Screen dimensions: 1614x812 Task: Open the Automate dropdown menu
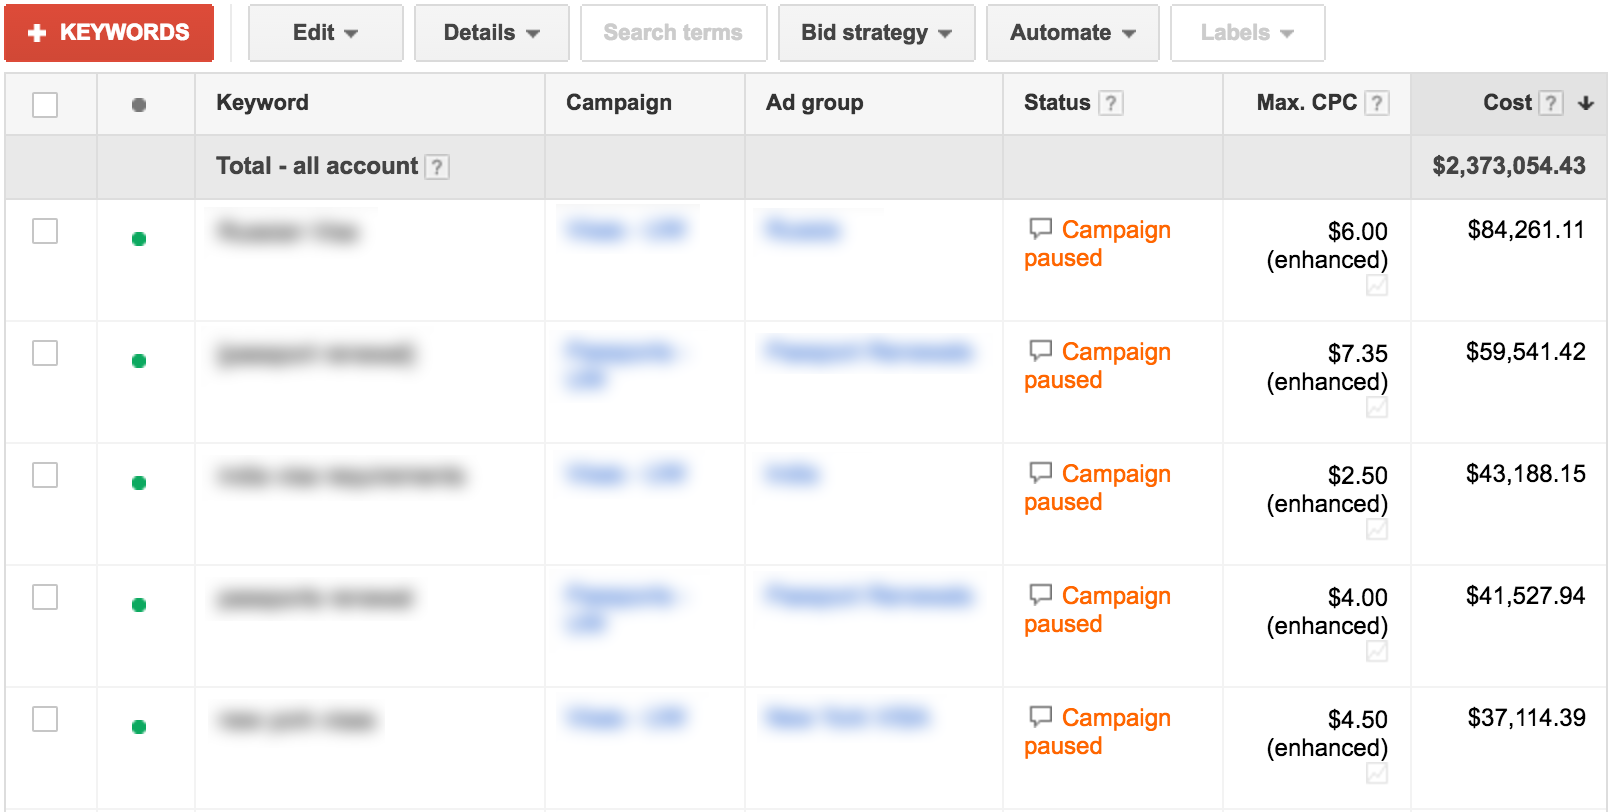[x=1072, y=33]
